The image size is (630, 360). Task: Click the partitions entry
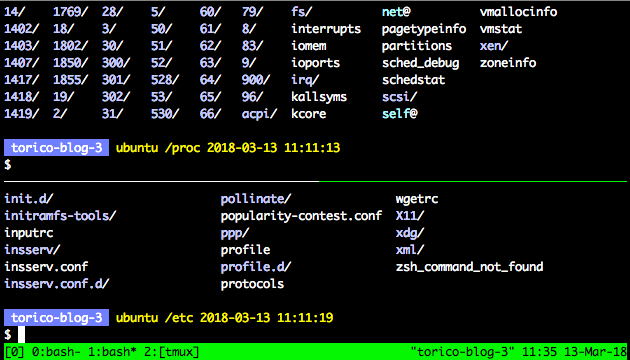click(417, 46)
